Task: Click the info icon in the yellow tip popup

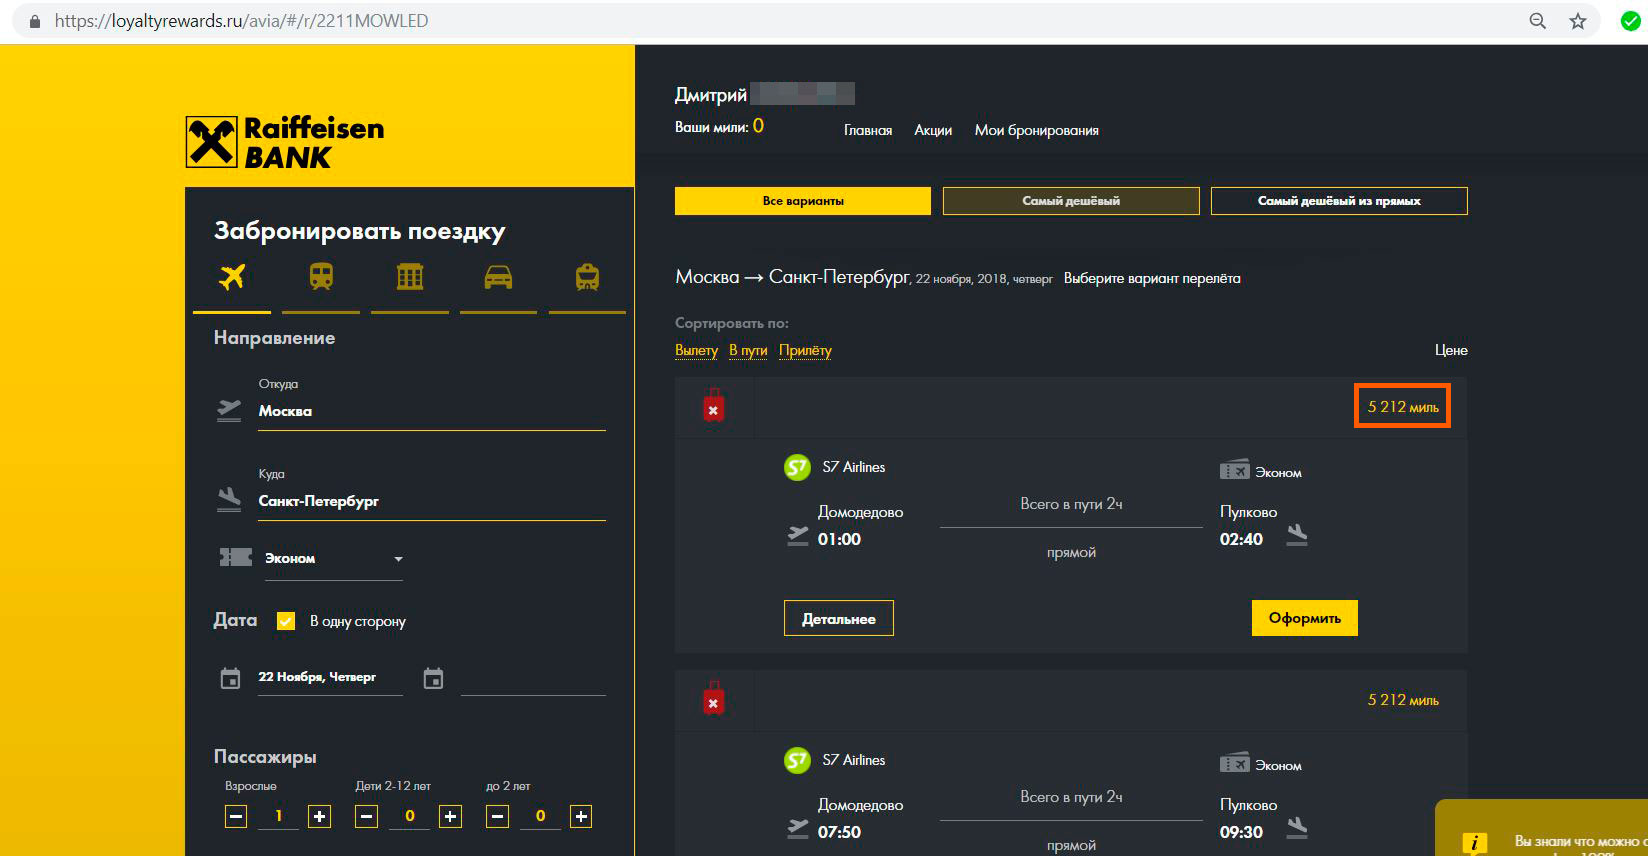Action: (x=1474, y=843)
